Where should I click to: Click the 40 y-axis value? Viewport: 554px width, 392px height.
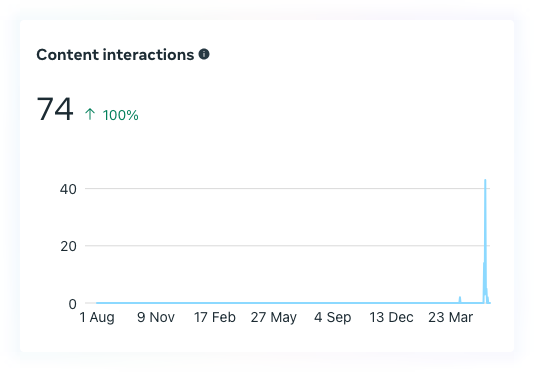(x=68, y=189)
